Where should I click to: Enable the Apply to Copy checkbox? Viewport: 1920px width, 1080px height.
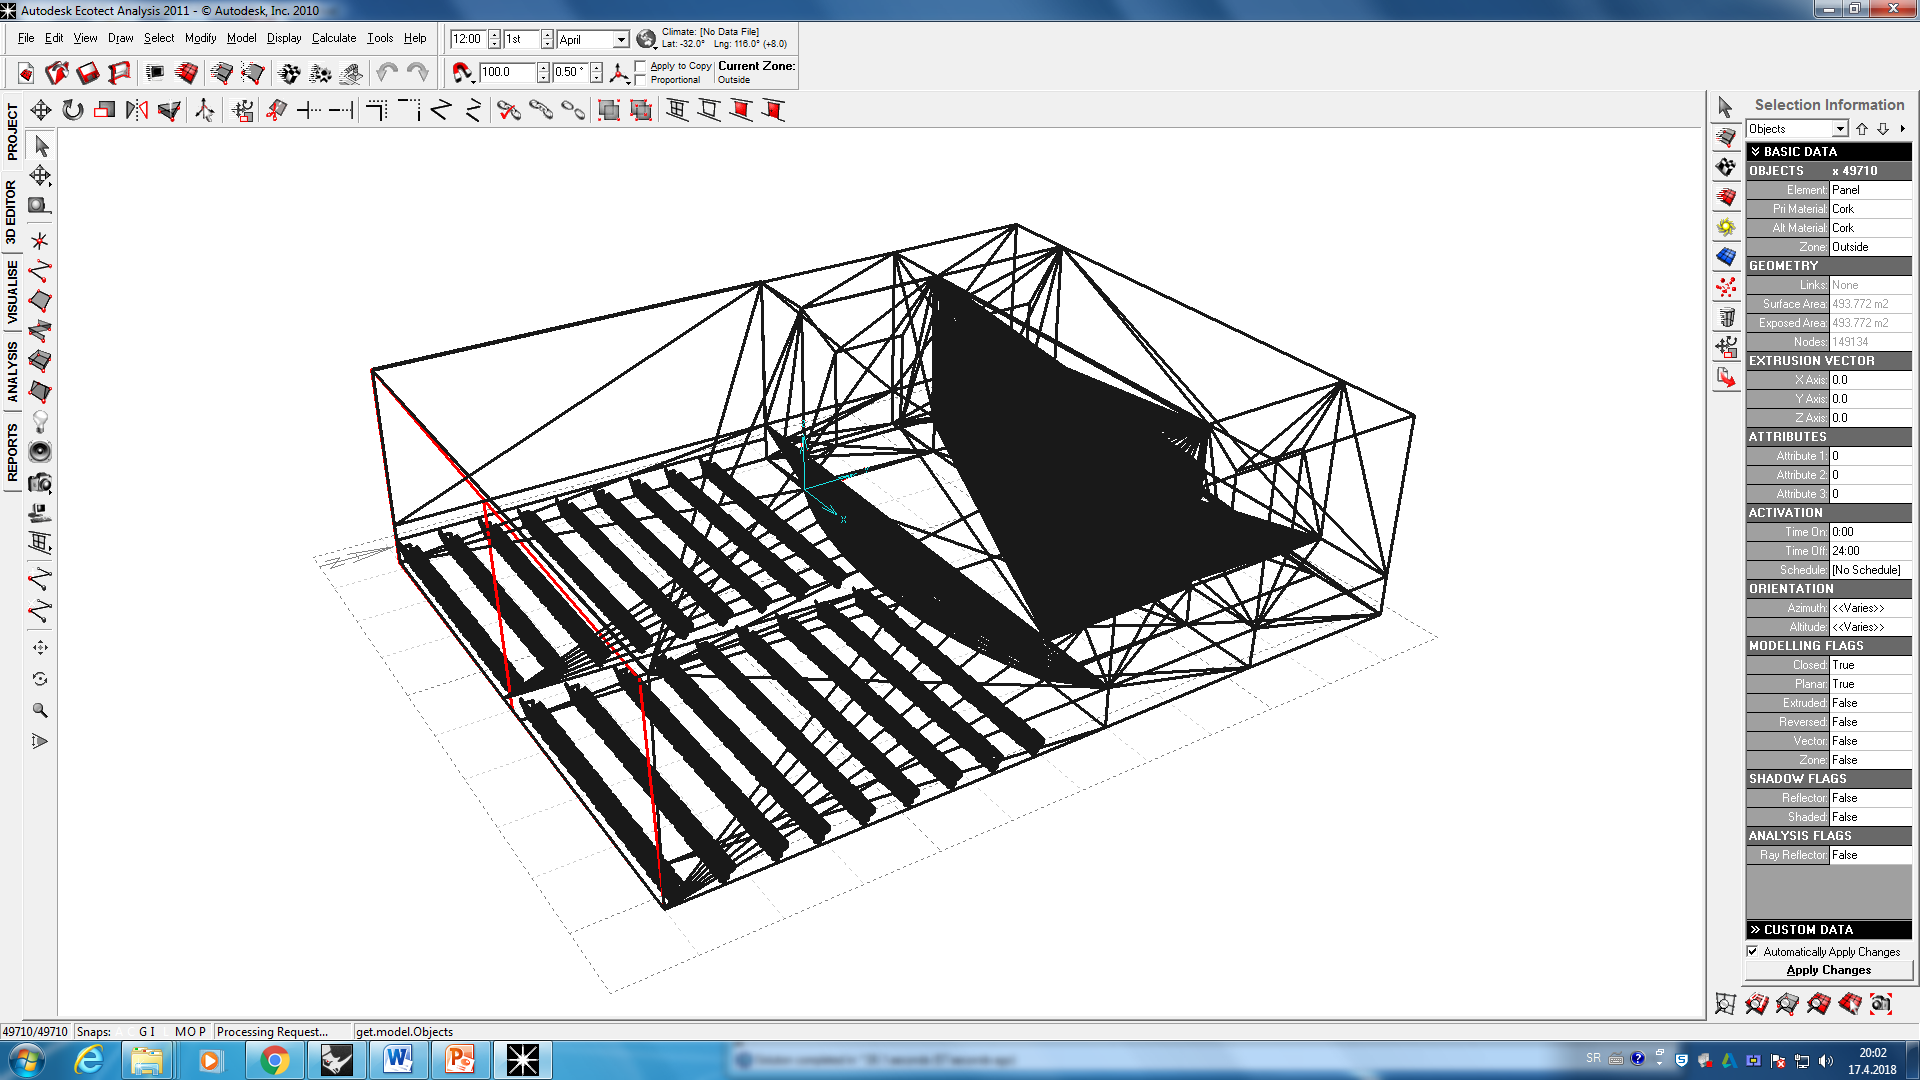(640, 66)
